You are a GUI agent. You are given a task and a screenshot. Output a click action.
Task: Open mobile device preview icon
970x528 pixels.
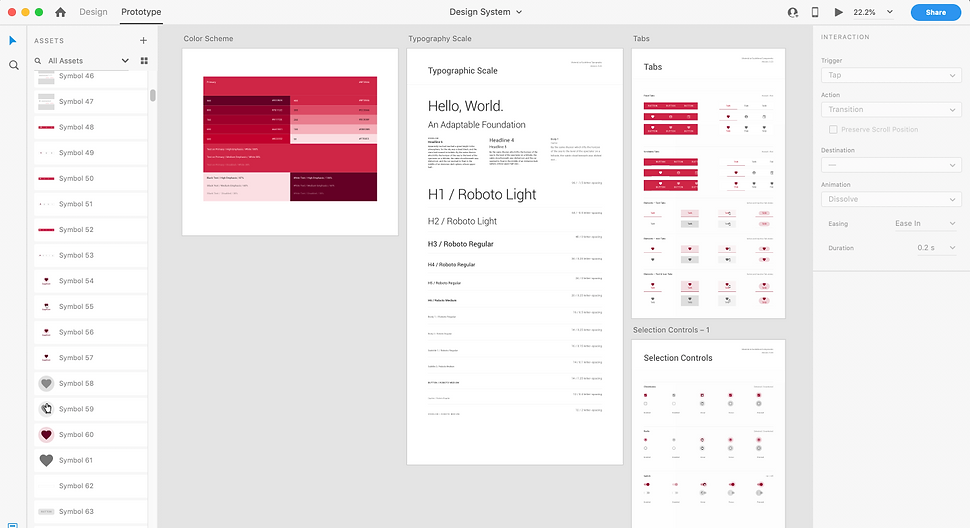click(815, 12)
